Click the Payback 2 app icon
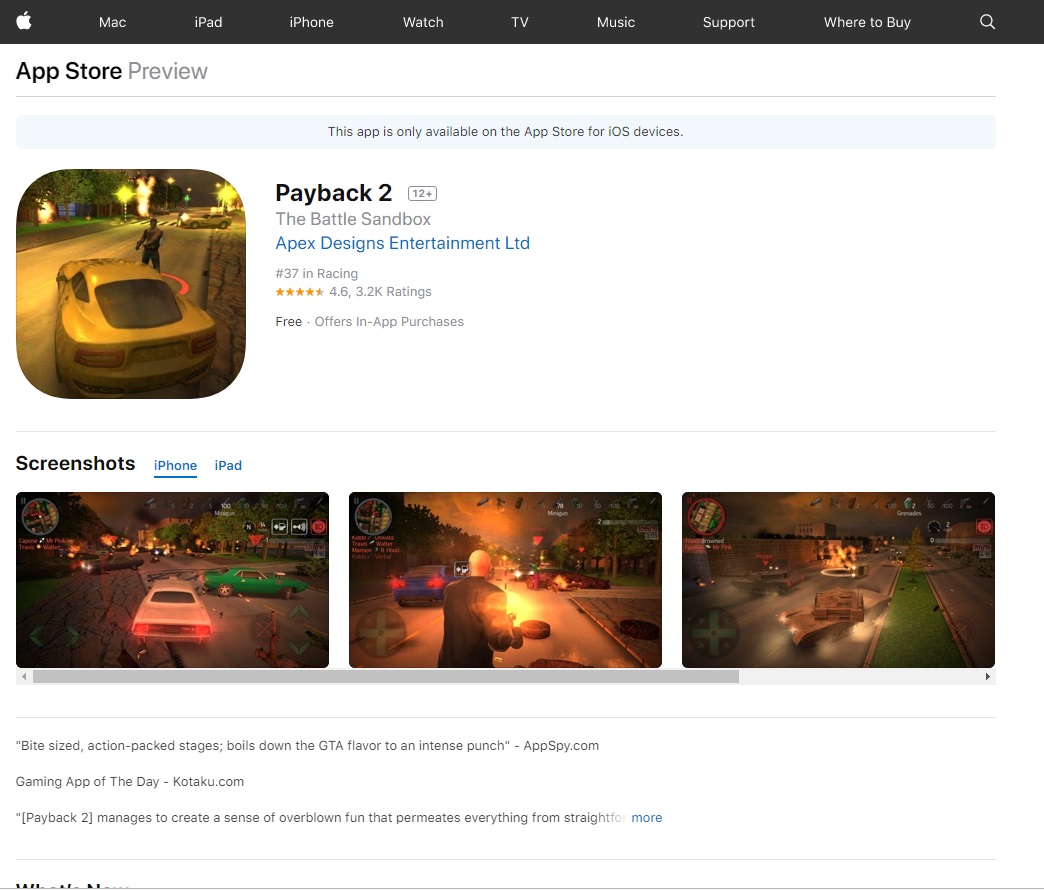Image resolution: width=1044 pixels, height=890 pixels. click(130, 283)
